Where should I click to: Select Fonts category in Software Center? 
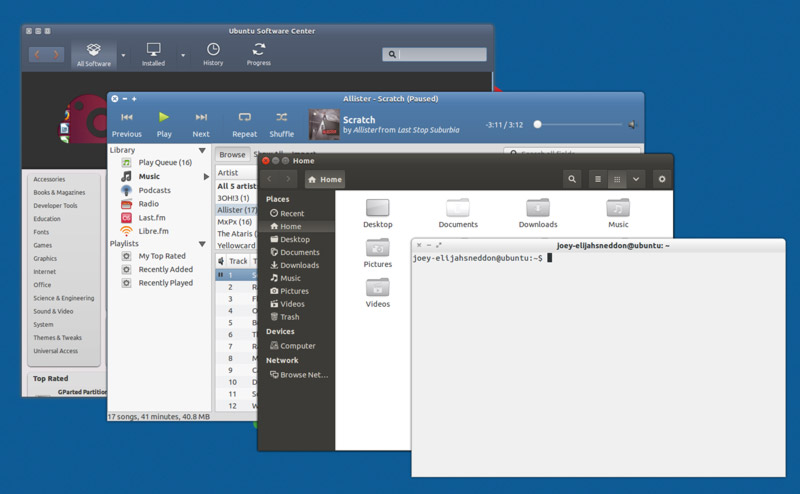point(41,232)
